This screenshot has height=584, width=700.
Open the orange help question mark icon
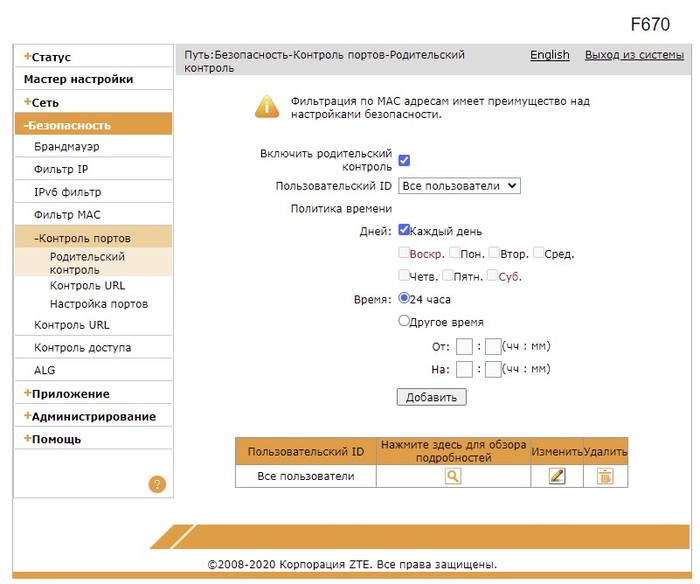[157, 484]
